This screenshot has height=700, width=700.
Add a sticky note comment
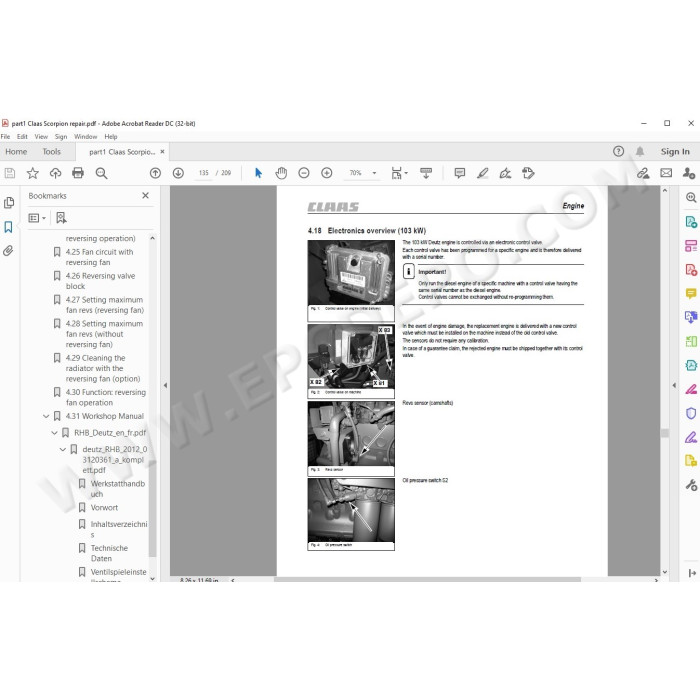(x=459, y=173)
